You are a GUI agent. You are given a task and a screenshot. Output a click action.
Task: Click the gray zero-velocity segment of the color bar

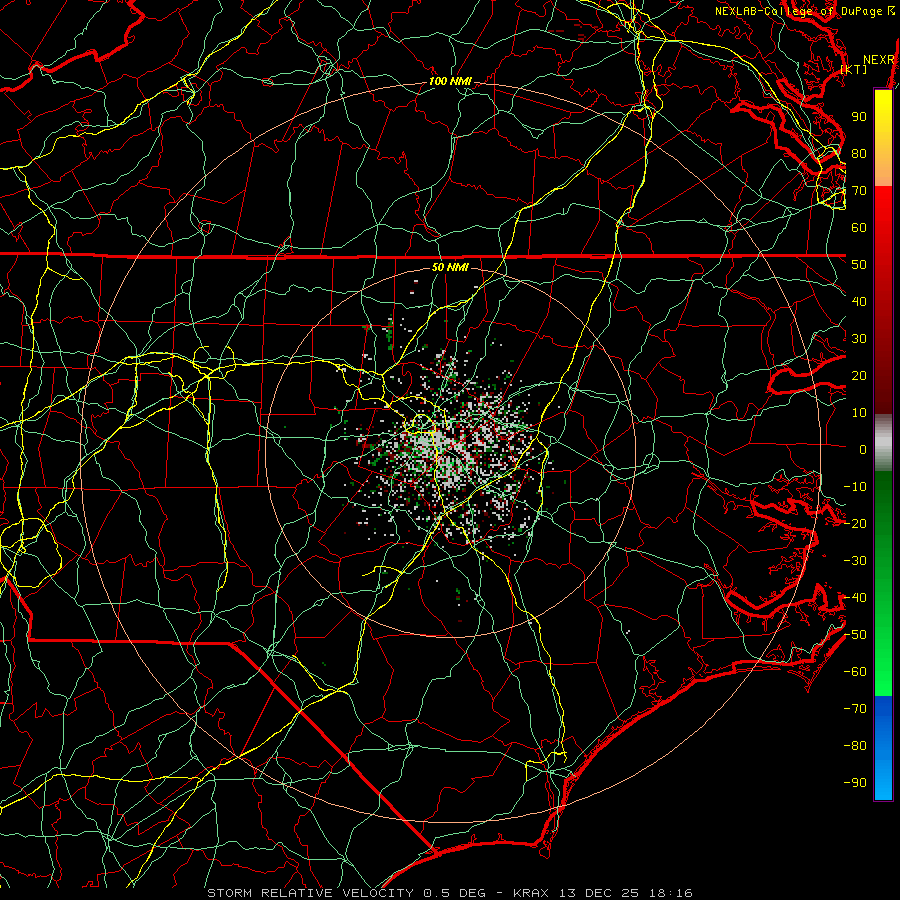click(x=883, y=442)
